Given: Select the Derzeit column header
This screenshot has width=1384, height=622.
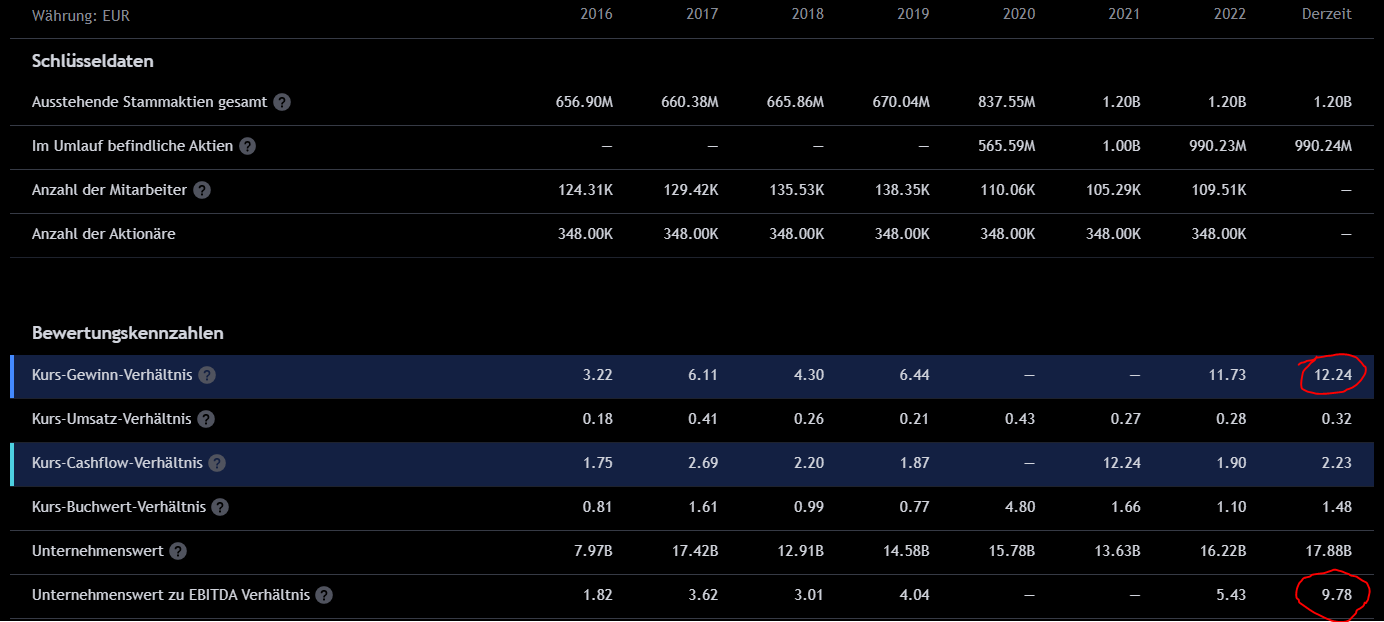Looking at the screenshot, I should (x=1325, y=15).
